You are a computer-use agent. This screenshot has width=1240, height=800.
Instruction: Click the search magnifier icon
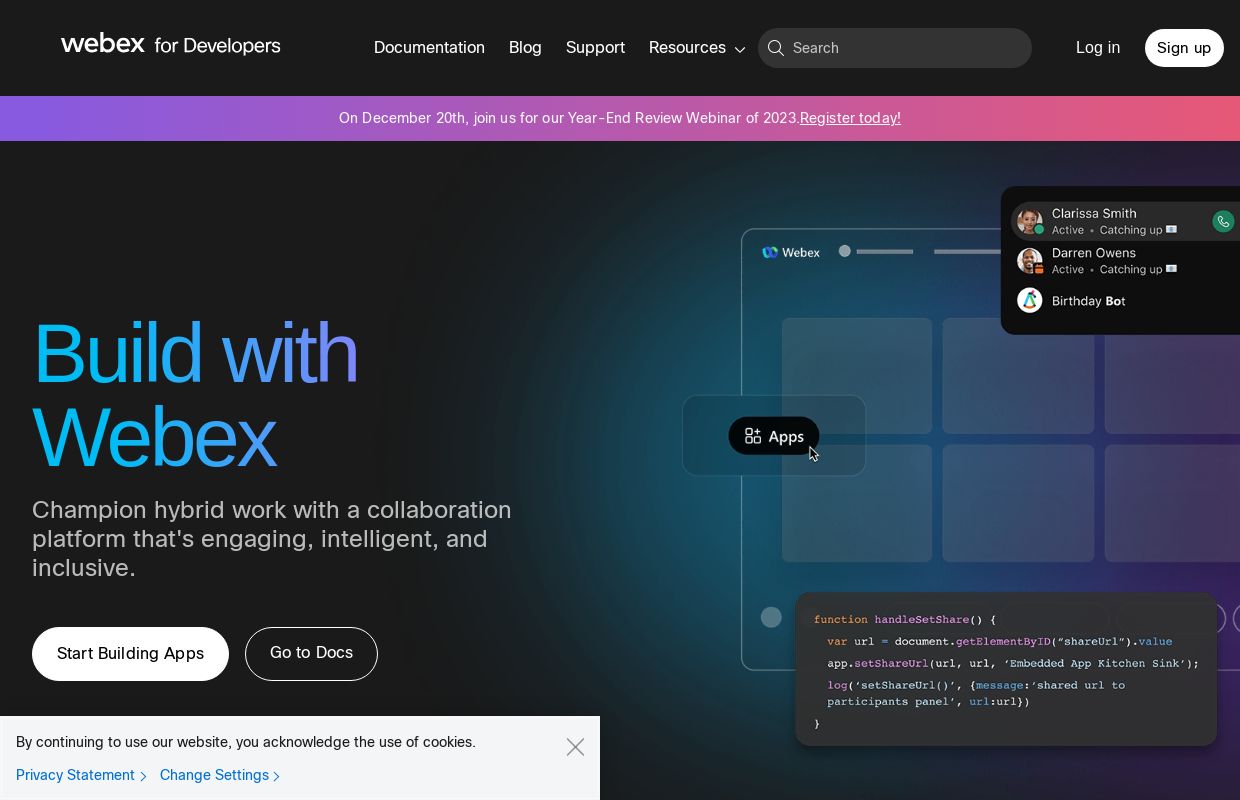[x=775, y=48]
